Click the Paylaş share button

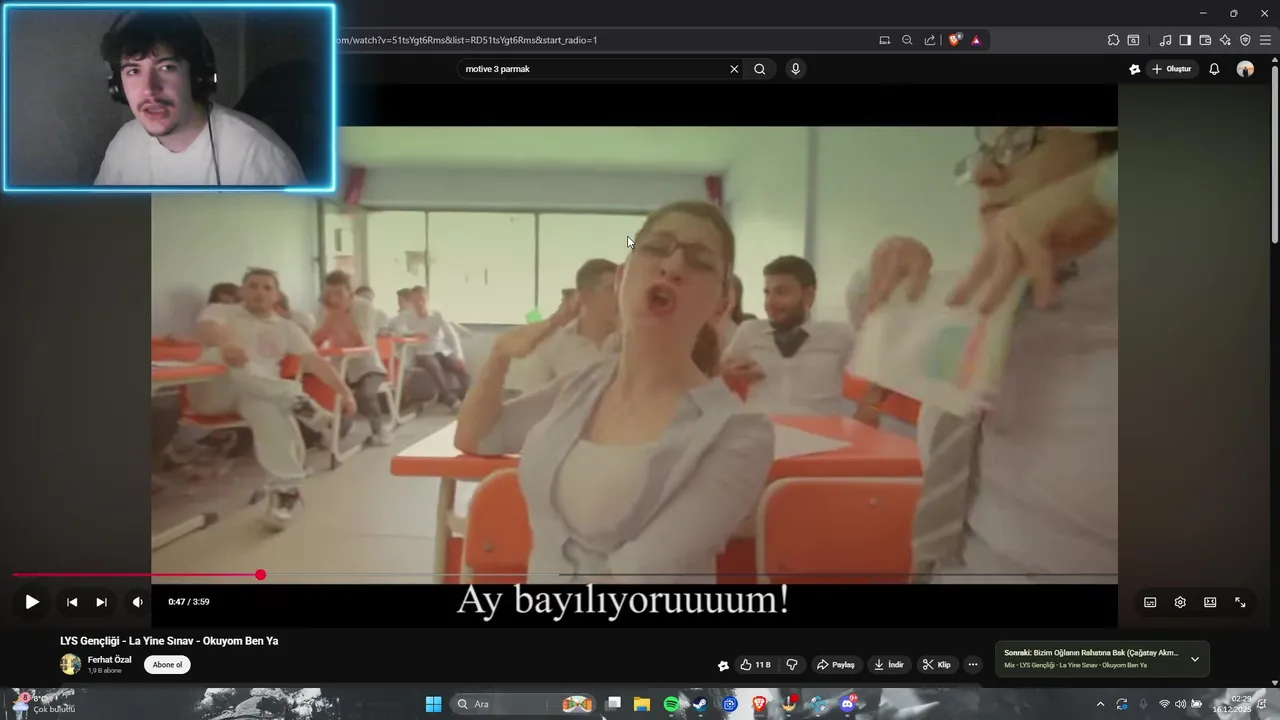(x=836, y=665)
